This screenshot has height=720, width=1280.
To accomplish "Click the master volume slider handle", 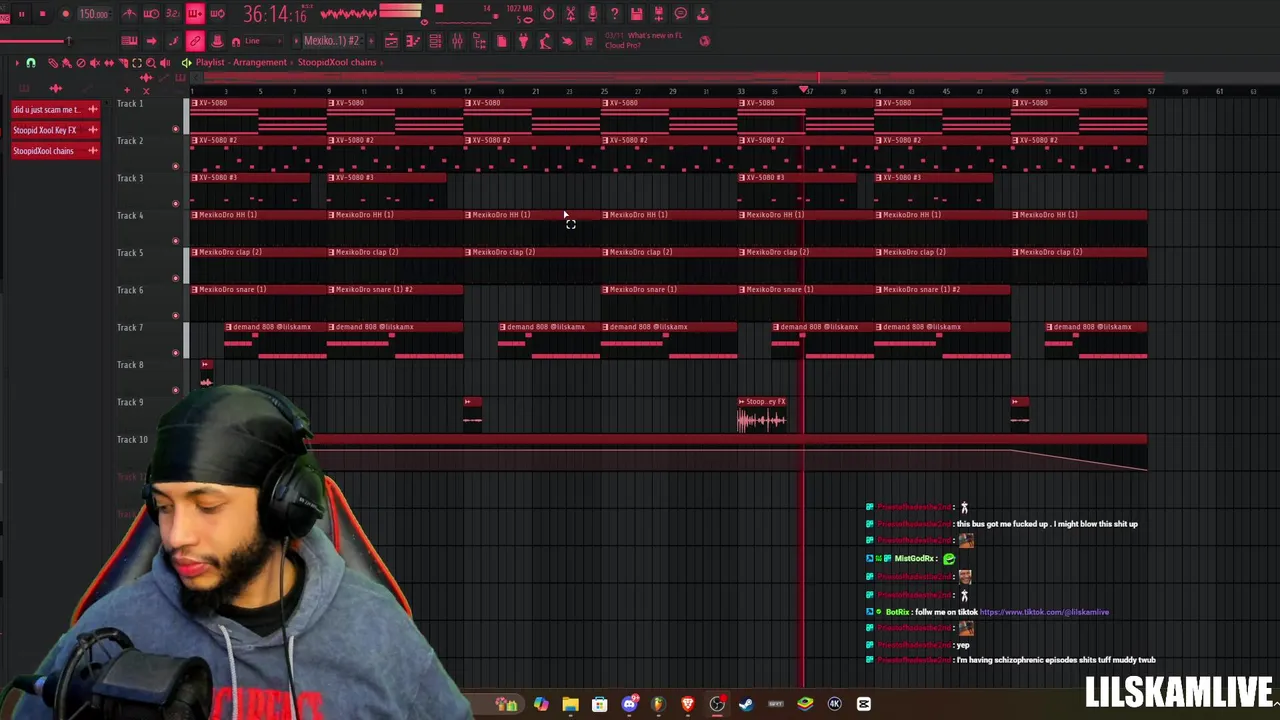I will pos(69,41).
